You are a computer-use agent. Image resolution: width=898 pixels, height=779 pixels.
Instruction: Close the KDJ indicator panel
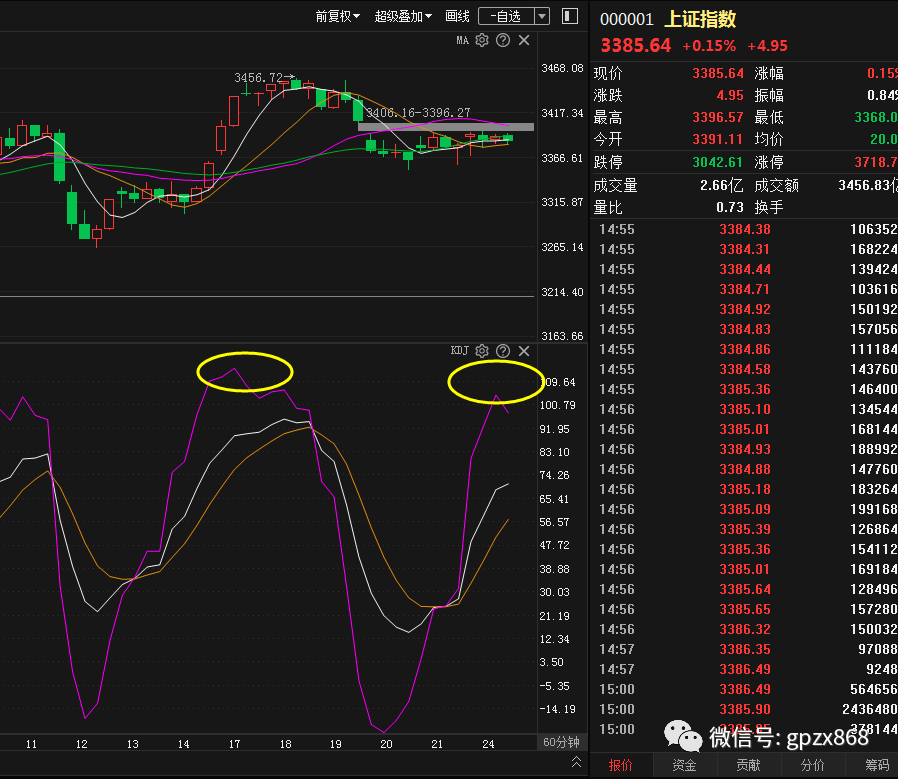click(524, 351)
